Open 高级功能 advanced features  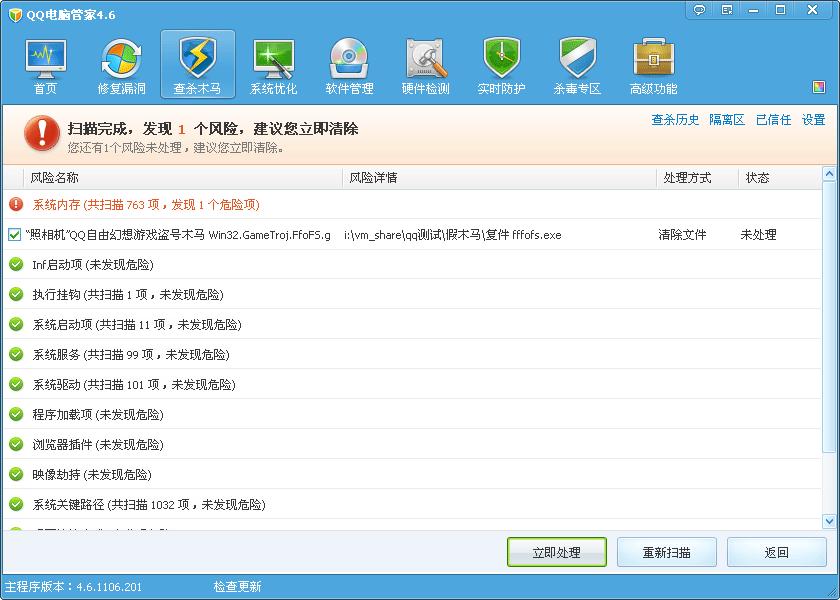[654, 62]
